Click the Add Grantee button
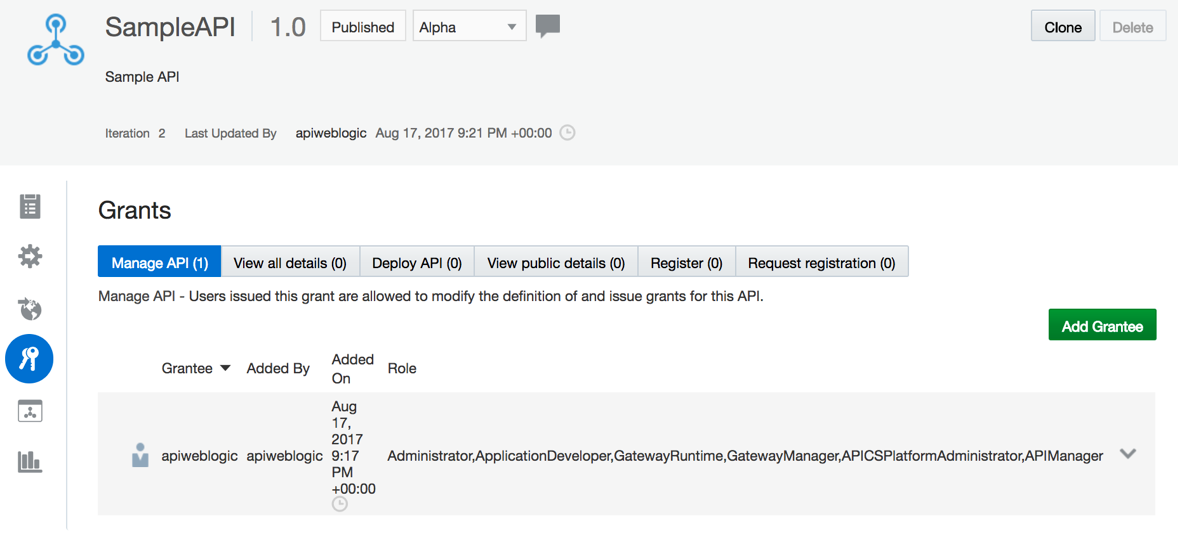The height and width of the screenshot is (534, 1178). [1102, 327]
